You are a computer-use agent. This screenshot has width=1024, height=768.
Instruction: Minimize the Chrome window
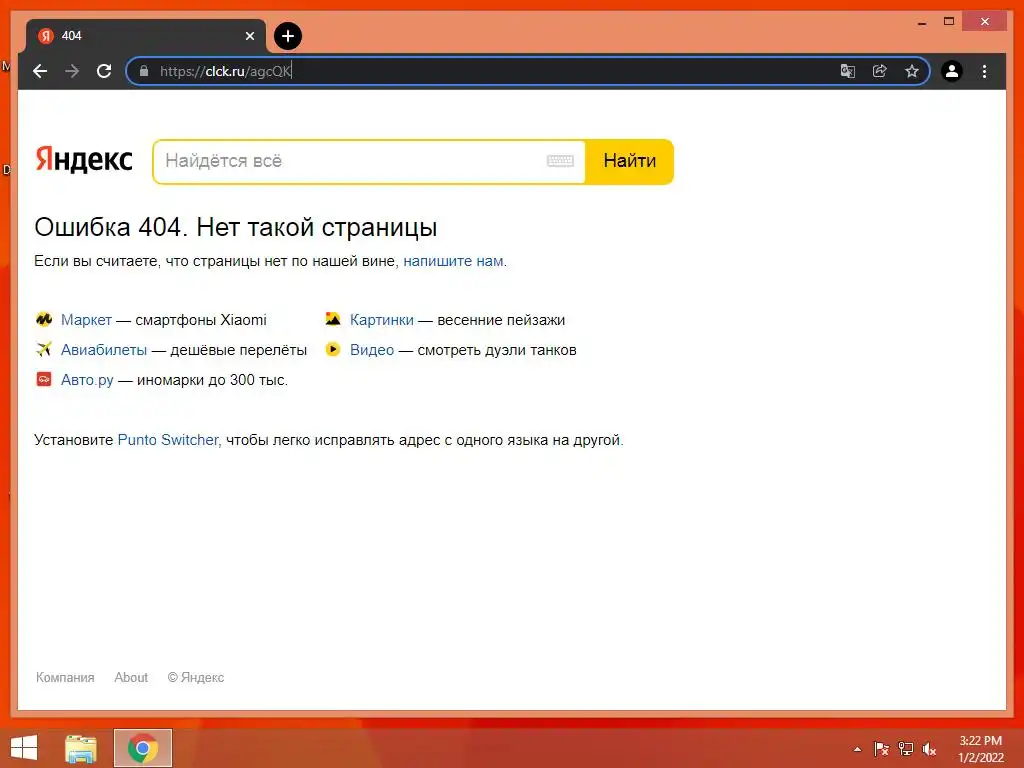pos(921,22)
